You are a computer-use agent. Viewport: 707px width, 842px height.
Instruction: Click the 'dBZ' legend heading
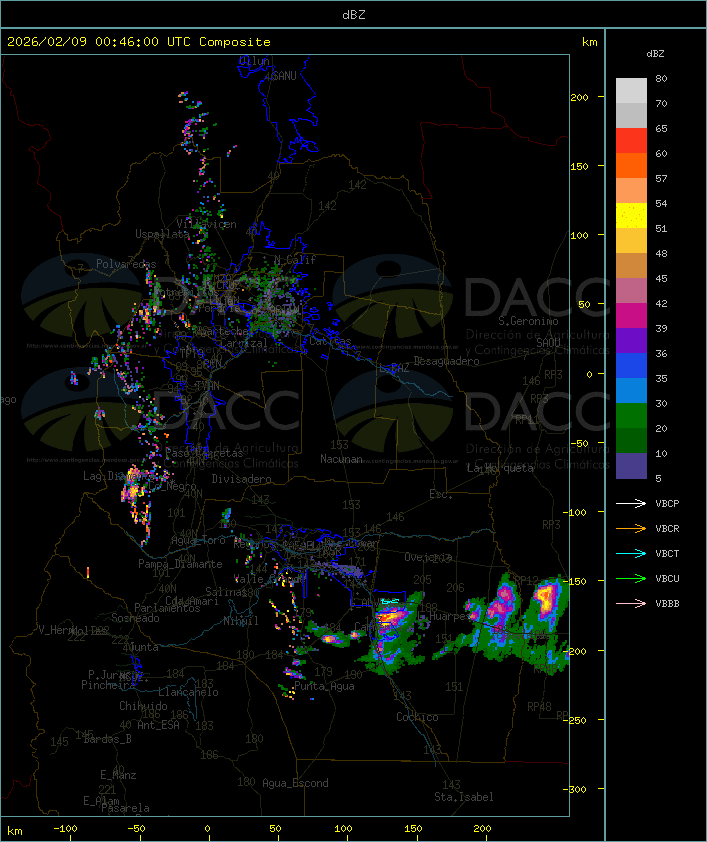click(655, 54)
